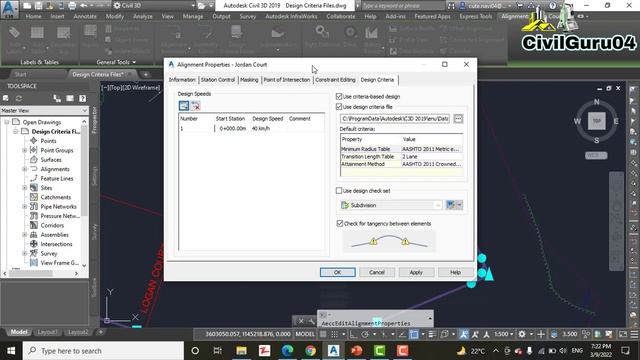Open Windows Start menu
This screenshot has width=640, height=360.
pyautogui.click(x=11, y=351)
